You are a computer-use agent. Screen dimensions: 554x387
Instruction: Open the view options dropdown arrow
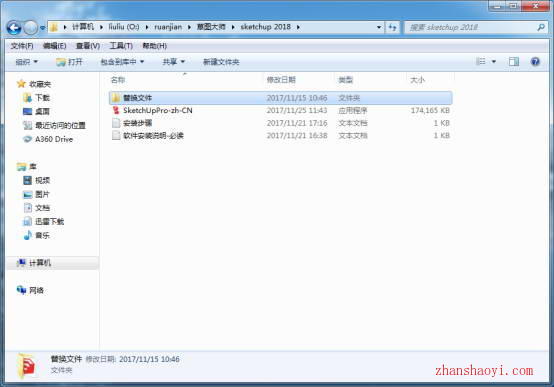[494, 62]
